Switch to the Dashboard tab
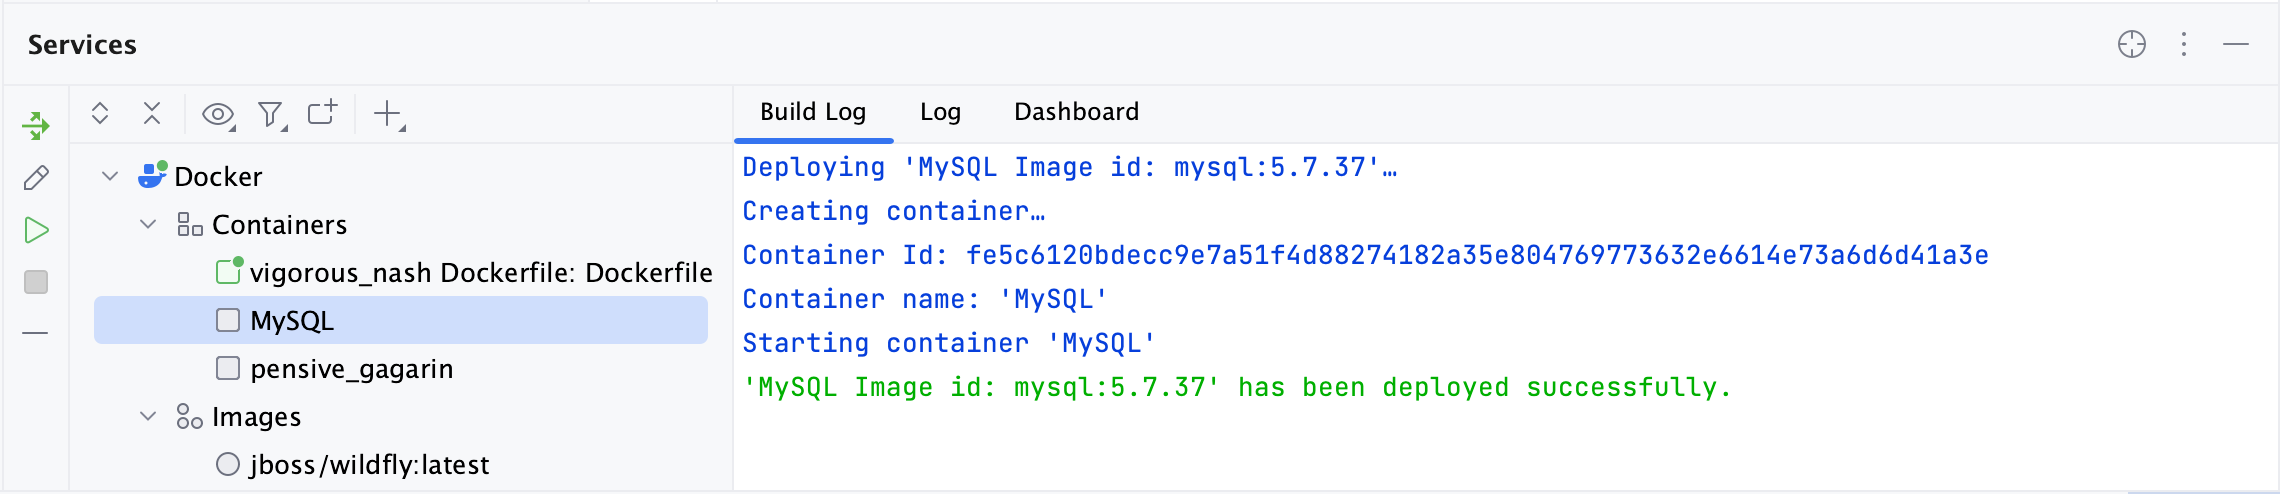 coord(1076,112)
